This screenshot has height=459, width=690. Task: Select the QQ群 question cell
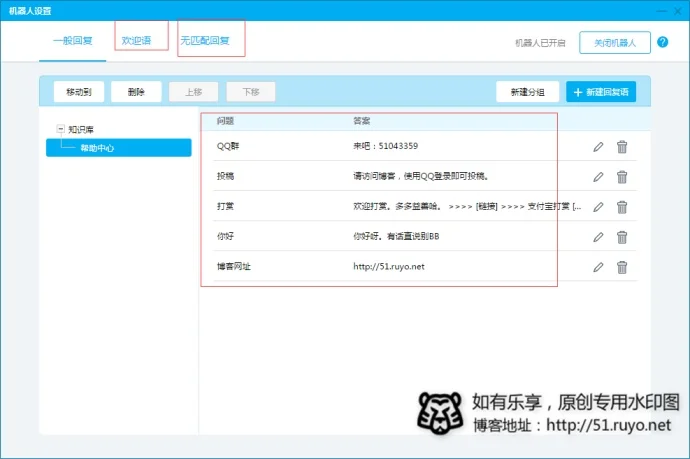(x=228, y=146)
